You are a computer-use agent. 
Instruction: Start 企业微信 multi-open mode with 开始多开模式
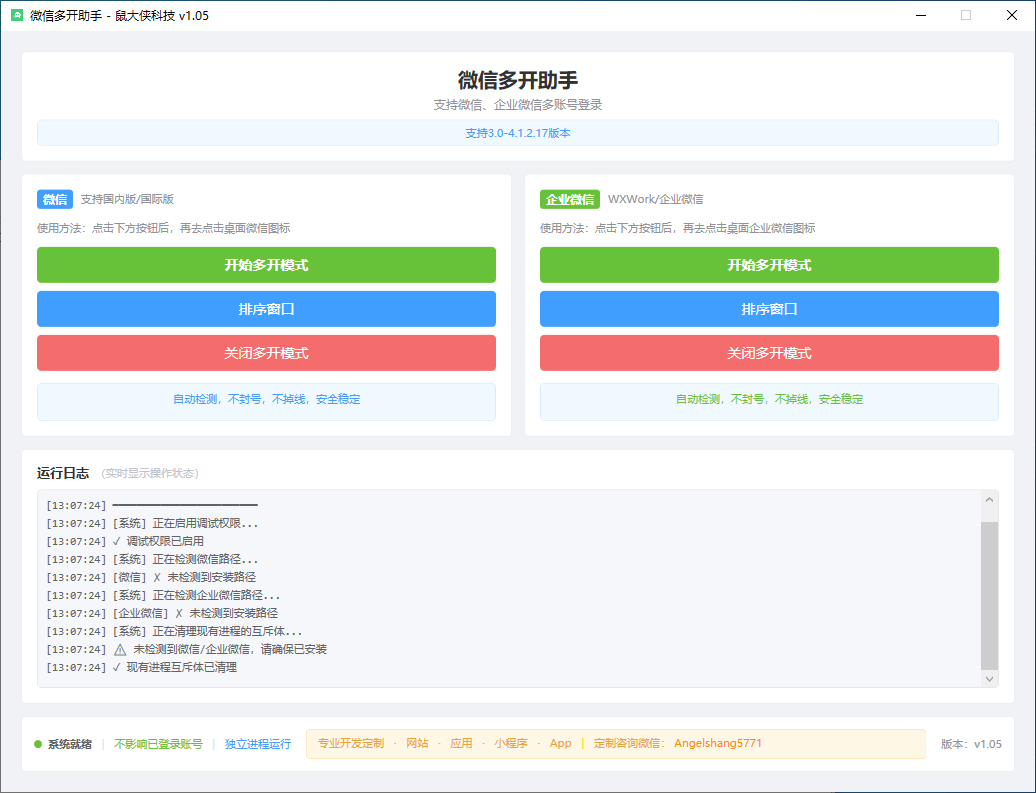(769, 265)
